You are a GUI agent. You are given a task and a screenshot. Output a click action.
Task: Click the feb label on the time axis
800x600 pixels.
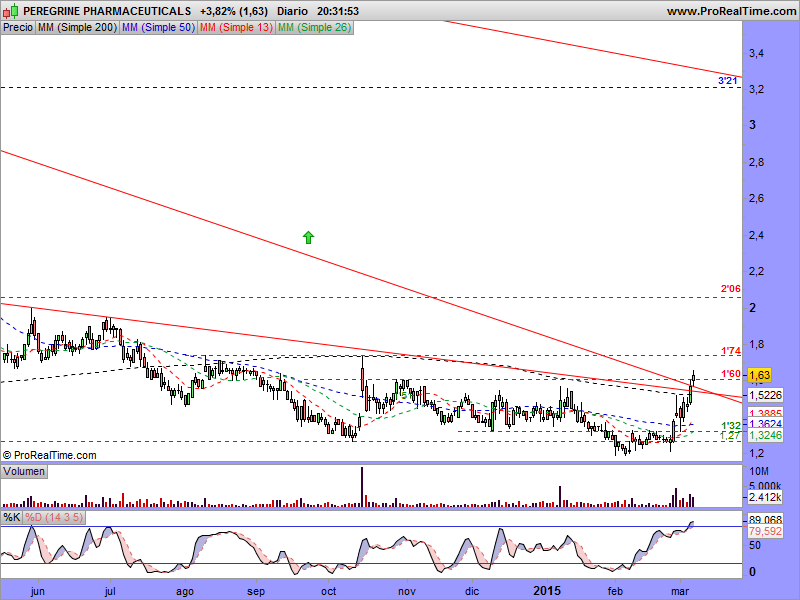(x=615, y=591)
